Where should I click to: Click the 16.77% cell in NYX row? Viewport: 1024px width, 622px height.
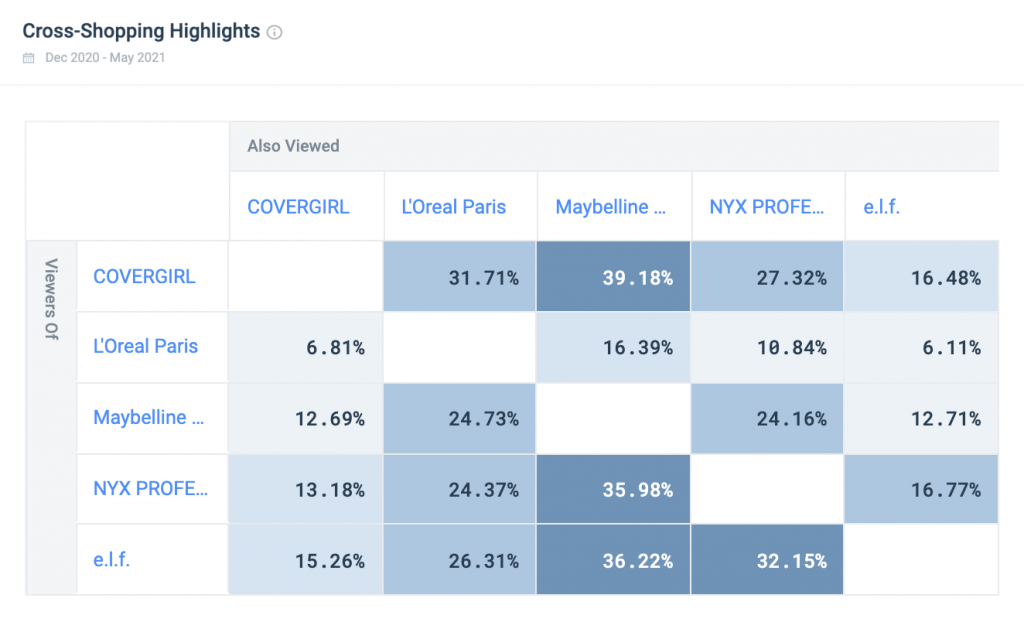[921, 489]
